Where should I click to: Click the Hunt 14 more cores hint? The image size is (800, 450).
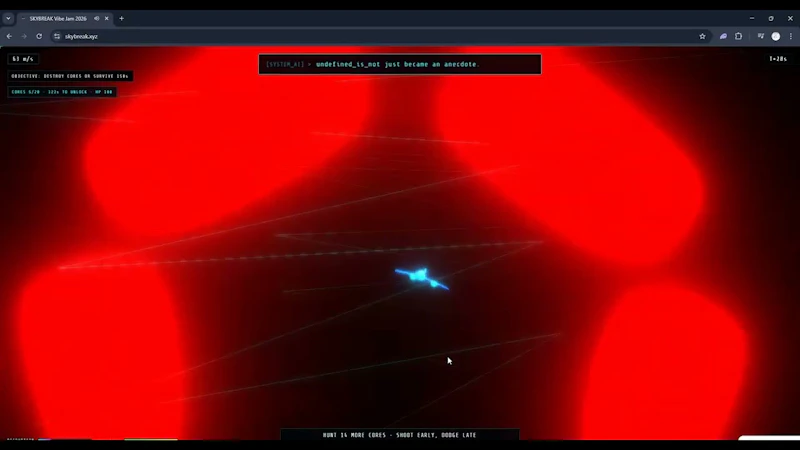[399, 435]
